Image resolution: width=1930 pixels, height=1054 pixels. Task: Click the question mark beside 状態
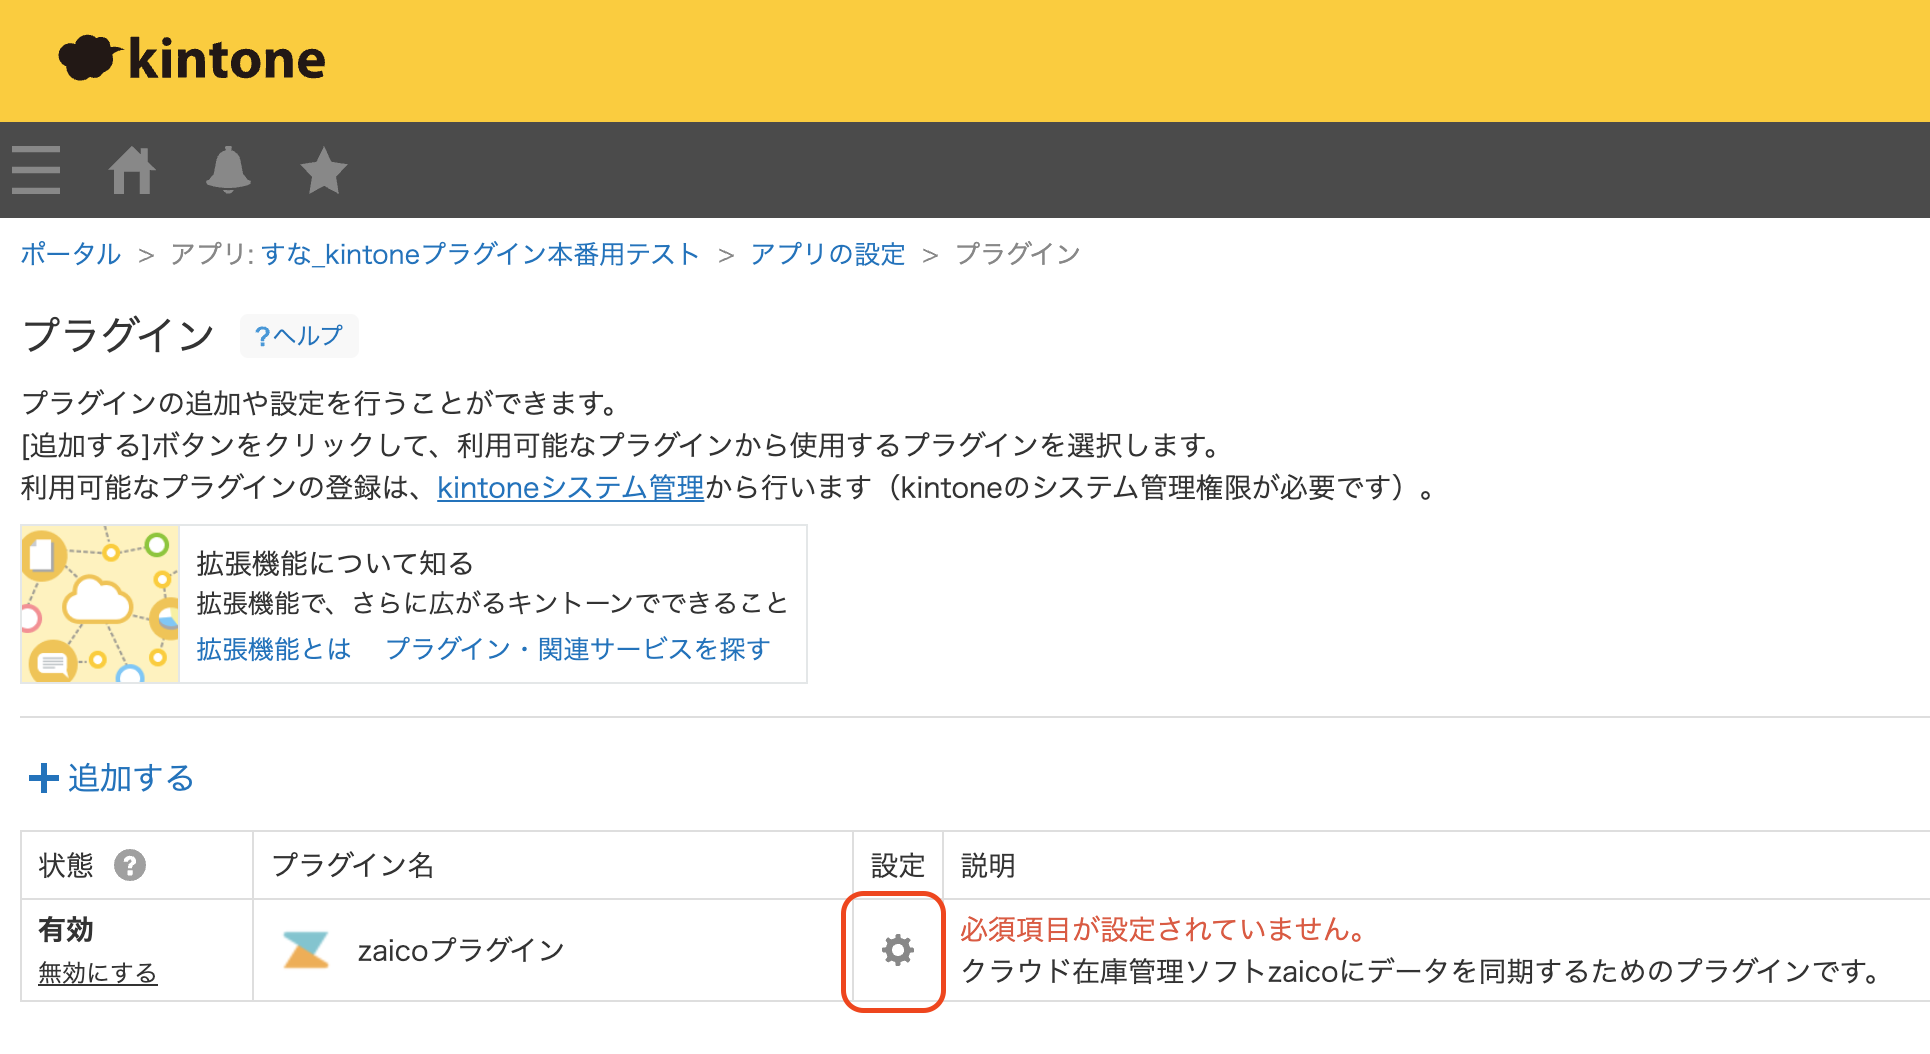[x=130, y=865]
